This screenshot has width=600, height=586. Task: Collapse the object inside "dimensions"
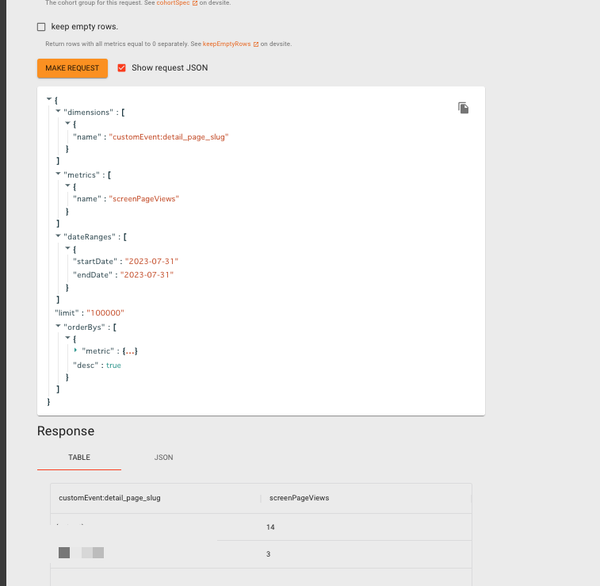tap(67, 123)
